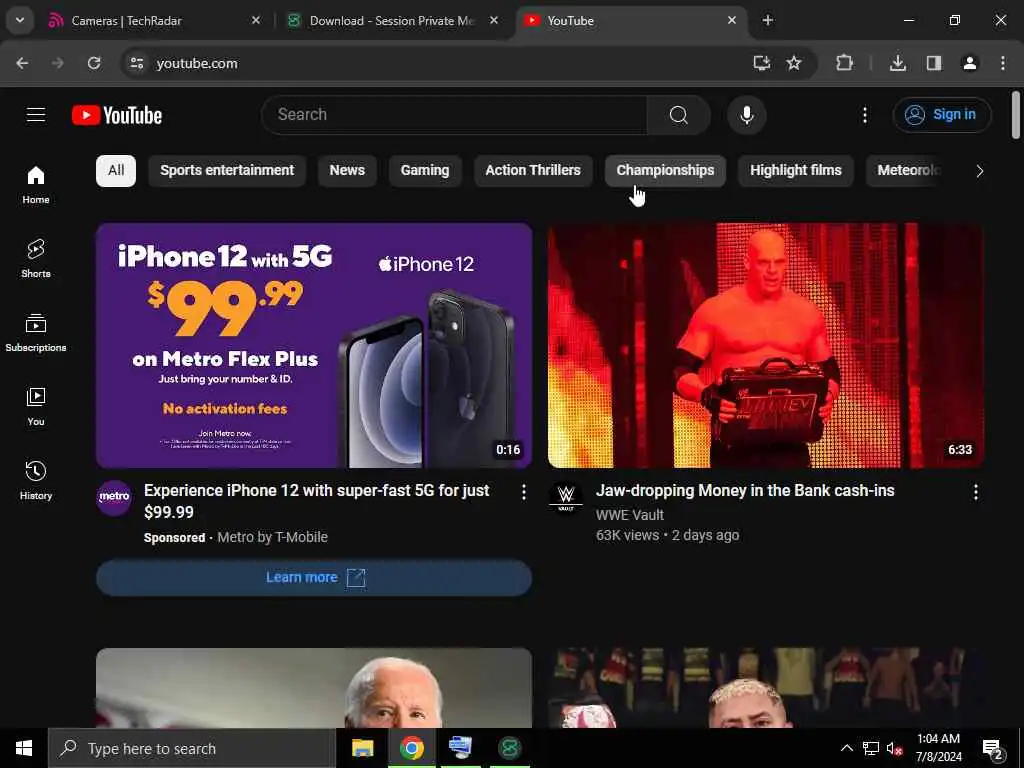The image size is (1024, 768).
Task: Open the Metro by T-Mobile advertiser link
Action: pos(272,537)
